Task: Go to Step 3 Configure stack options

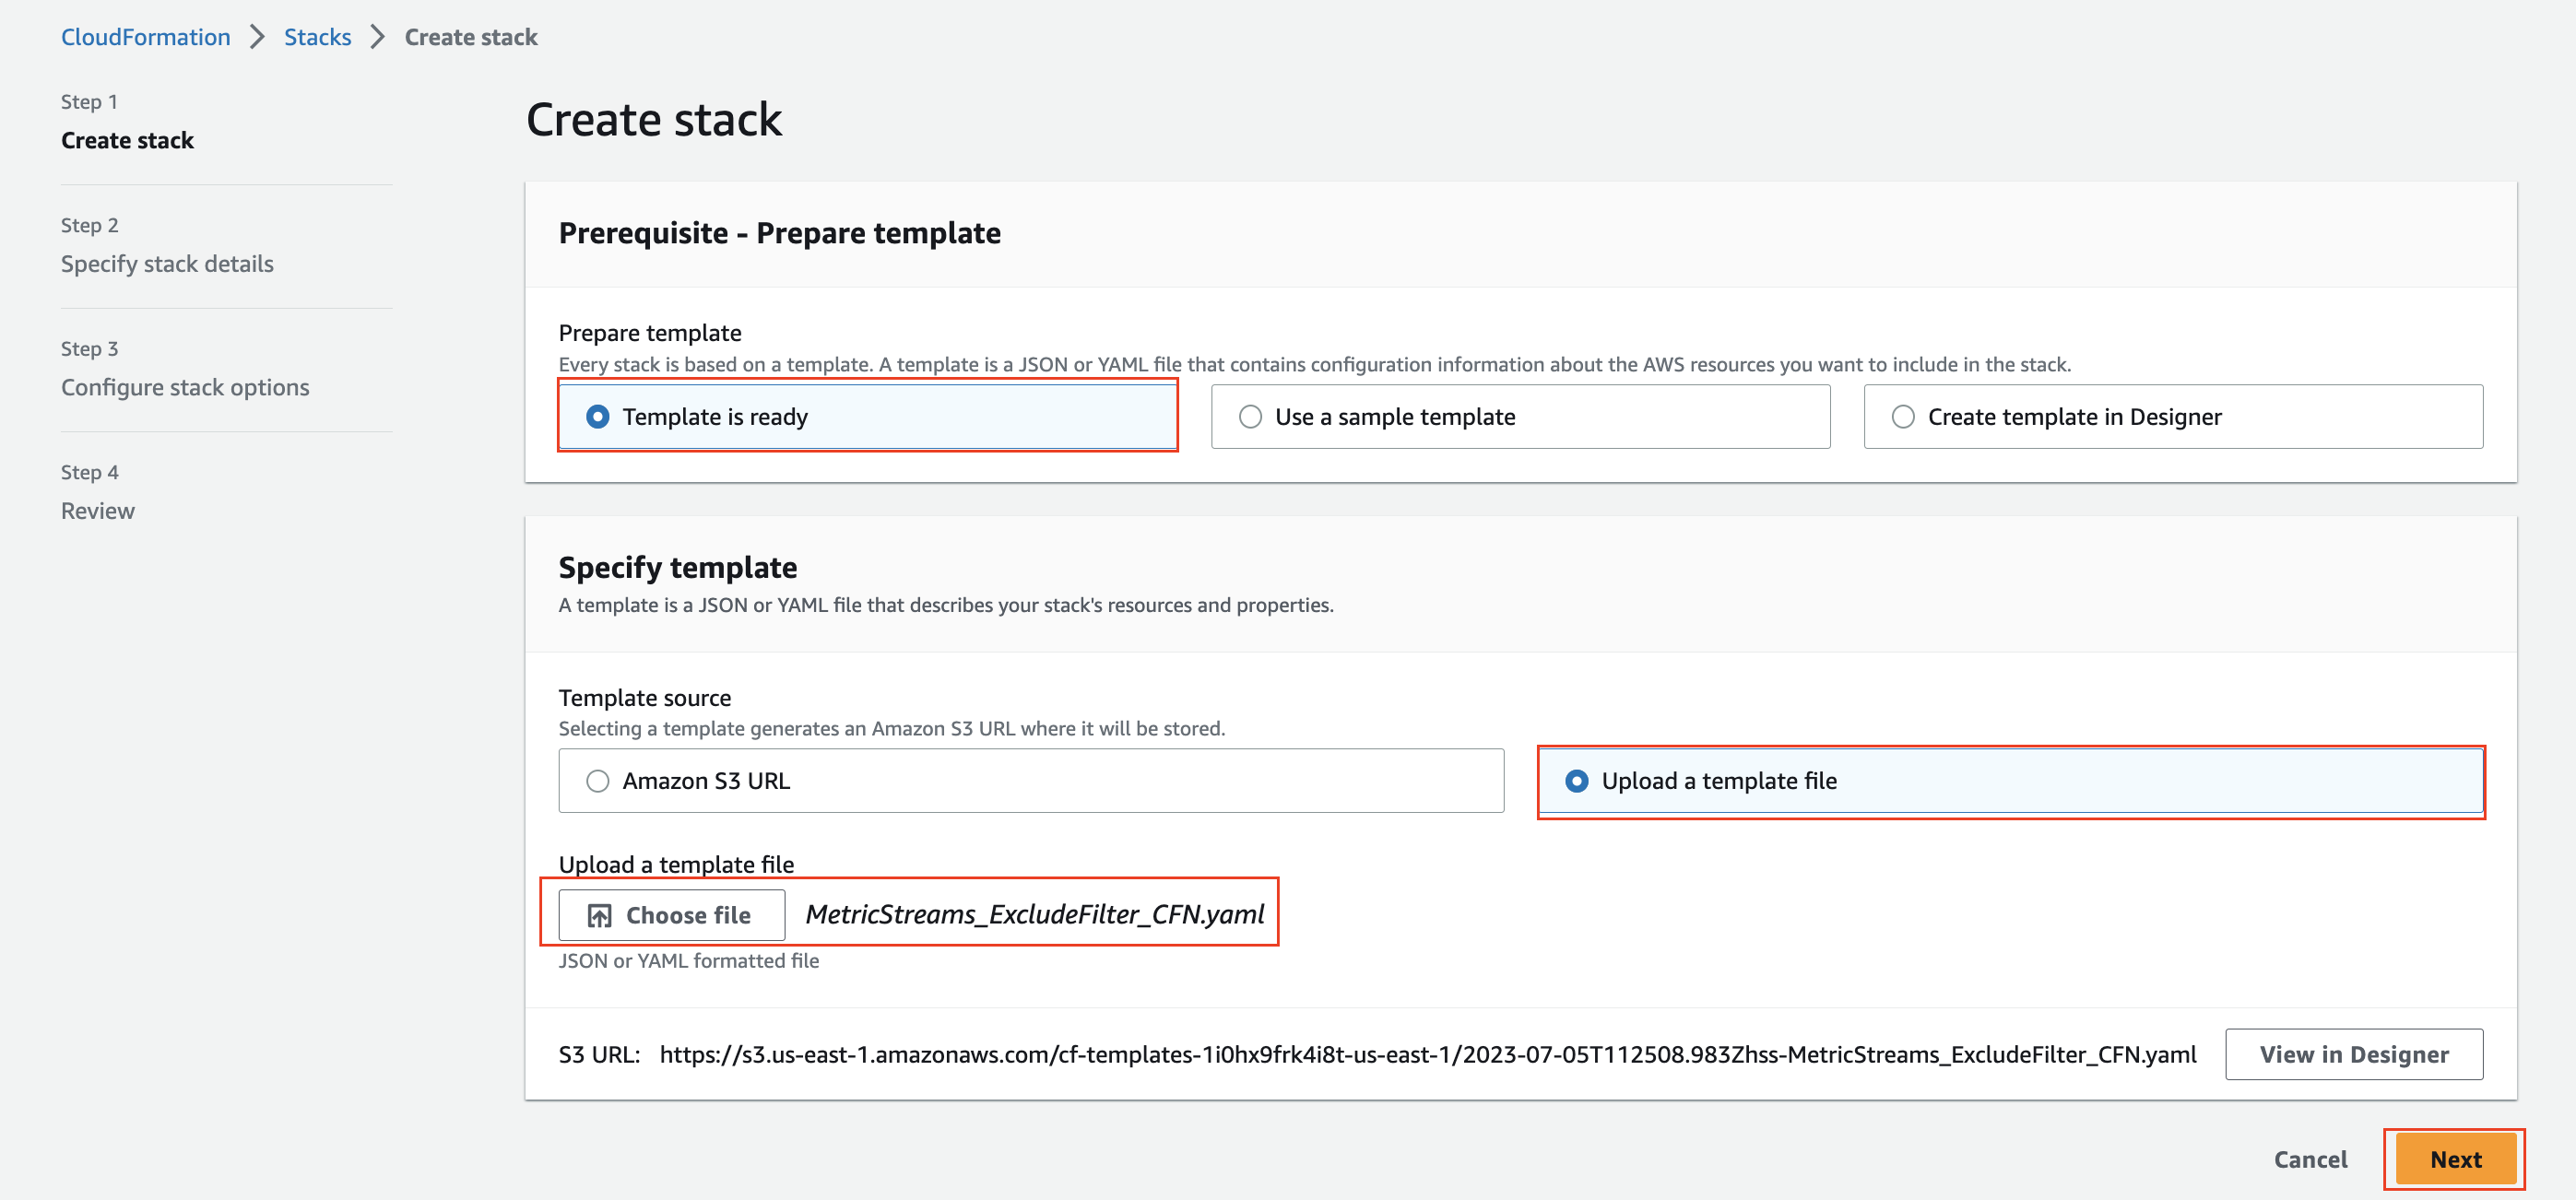Action: coord(185,387)
